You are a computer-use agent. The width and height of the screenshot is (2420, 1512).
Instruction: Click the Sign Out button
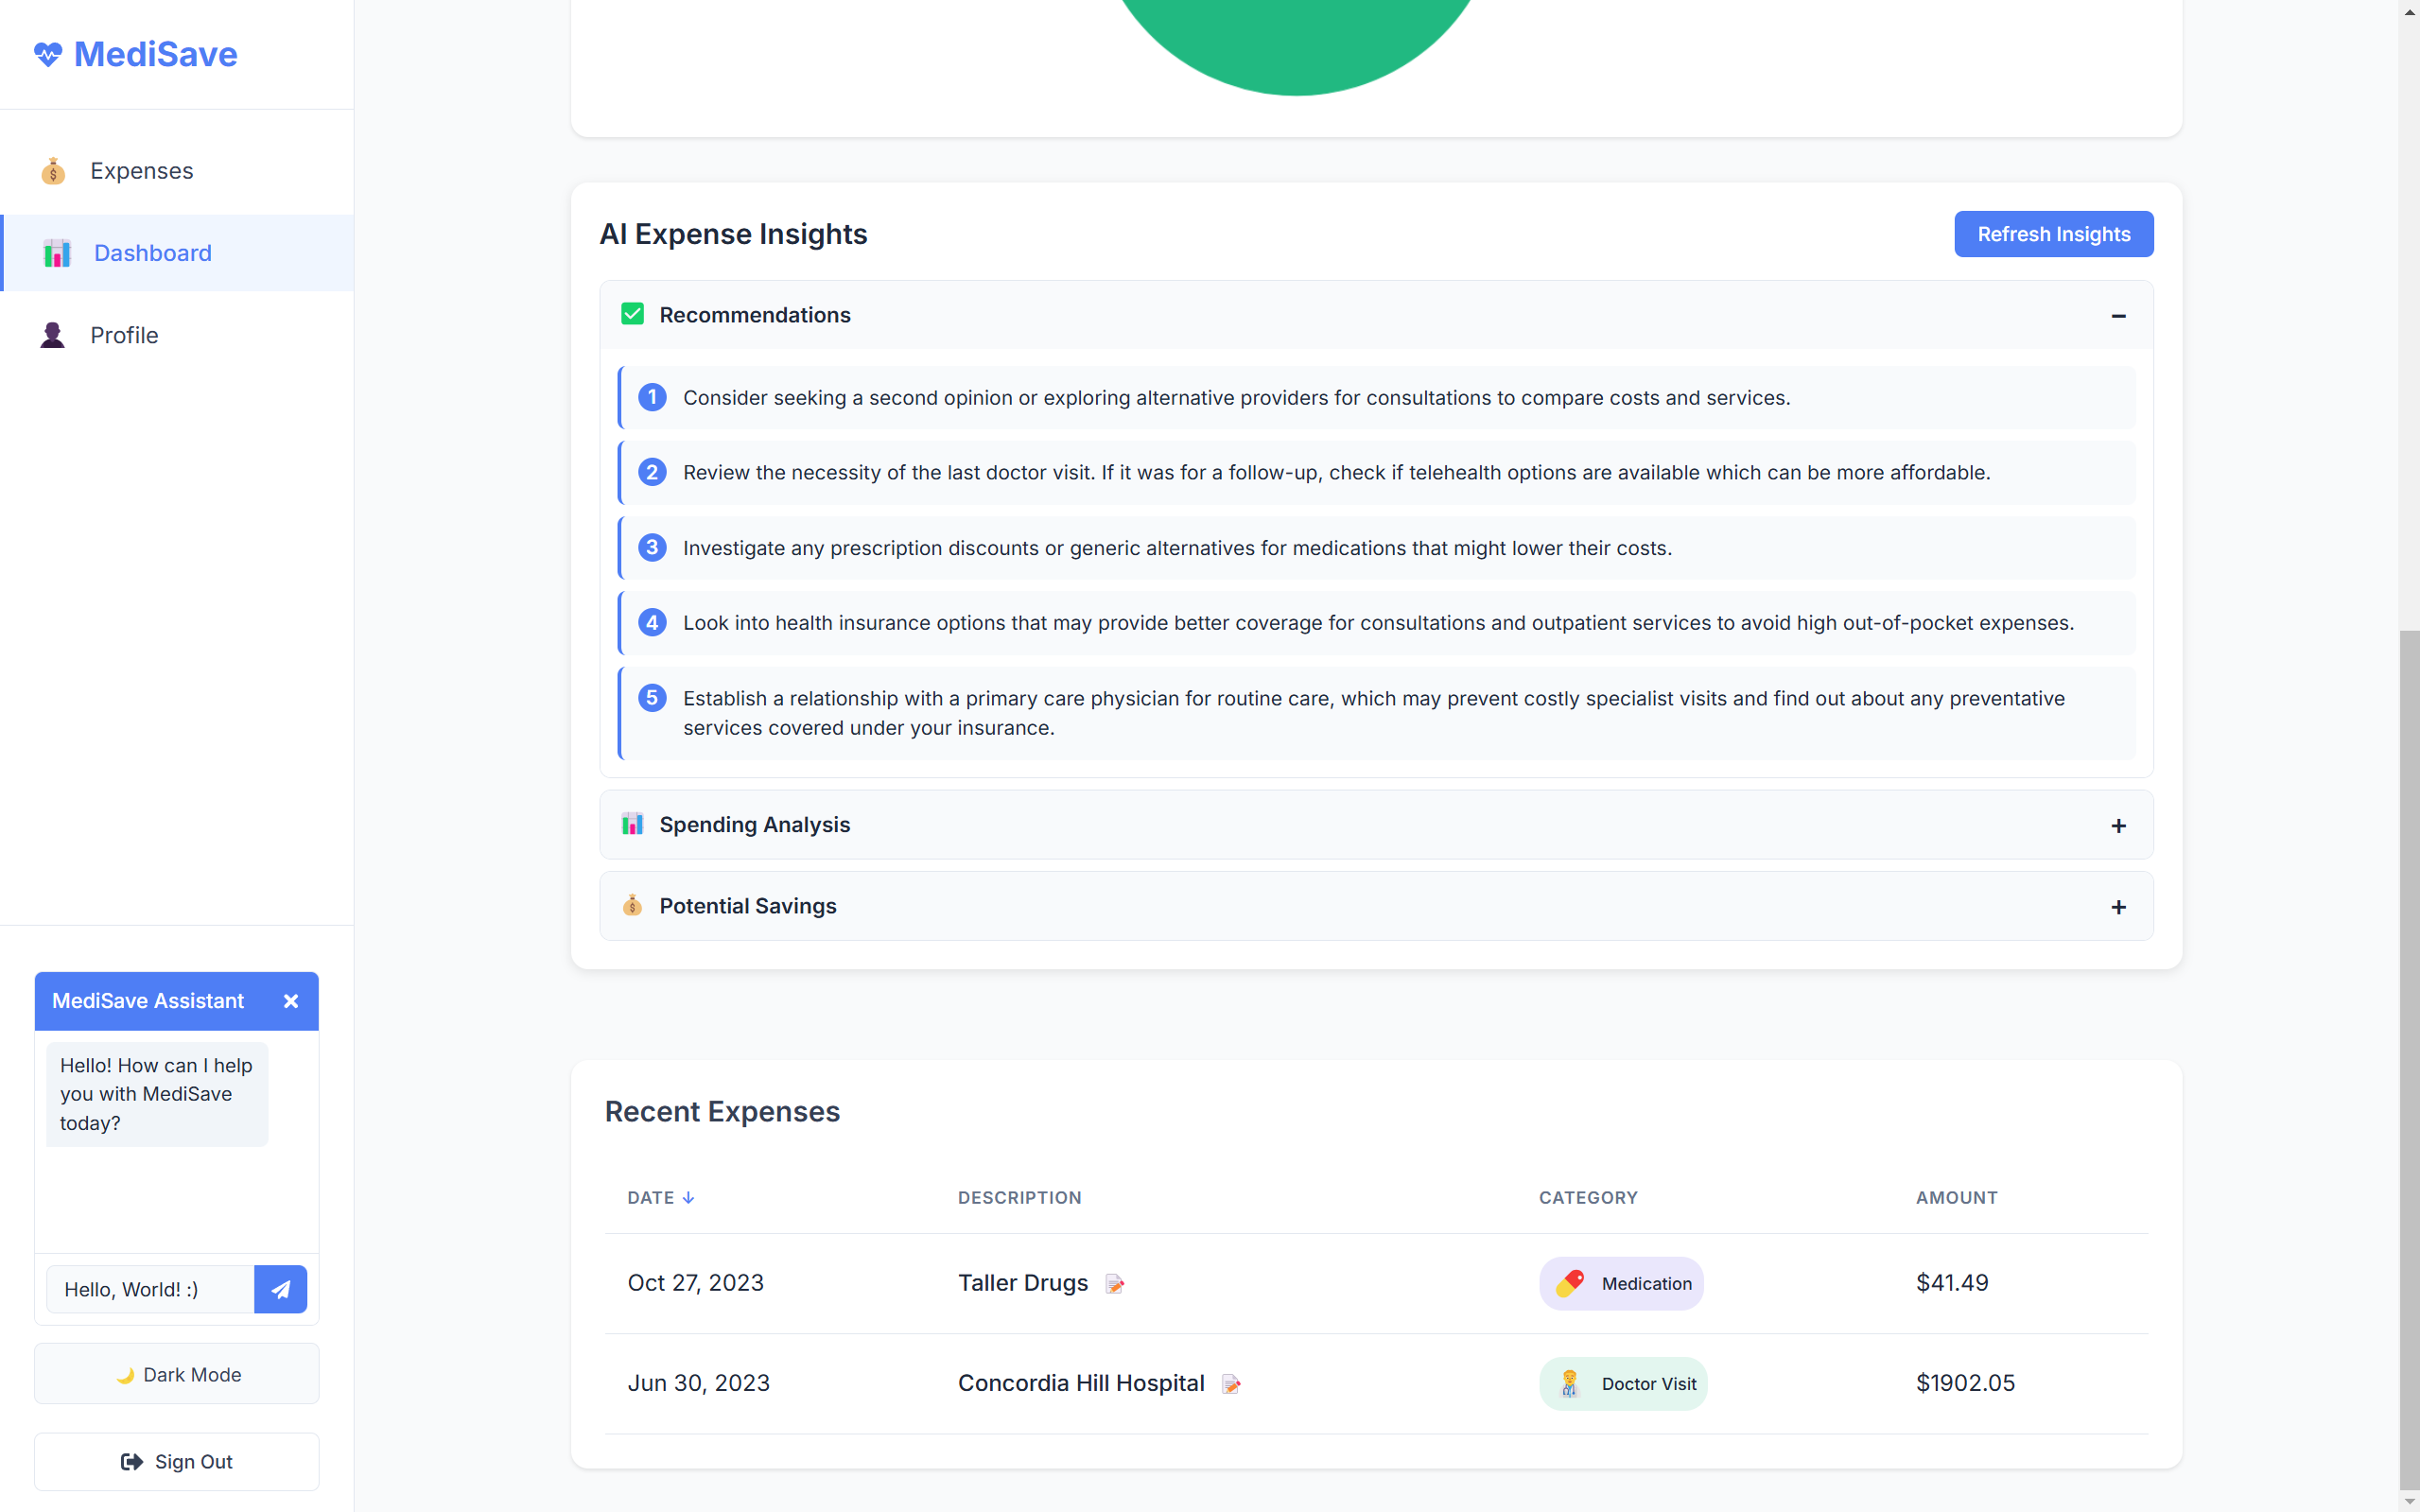click(x=177, y=1461)
